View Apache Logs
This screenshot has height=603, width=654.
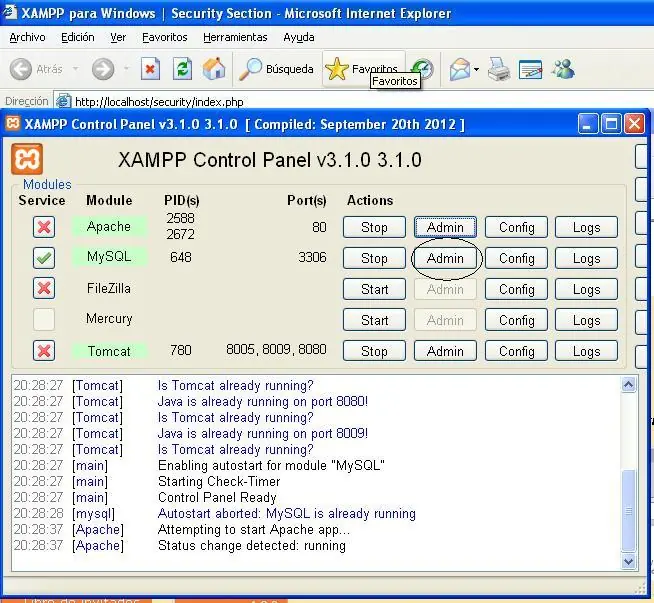[x=586, y=227]
